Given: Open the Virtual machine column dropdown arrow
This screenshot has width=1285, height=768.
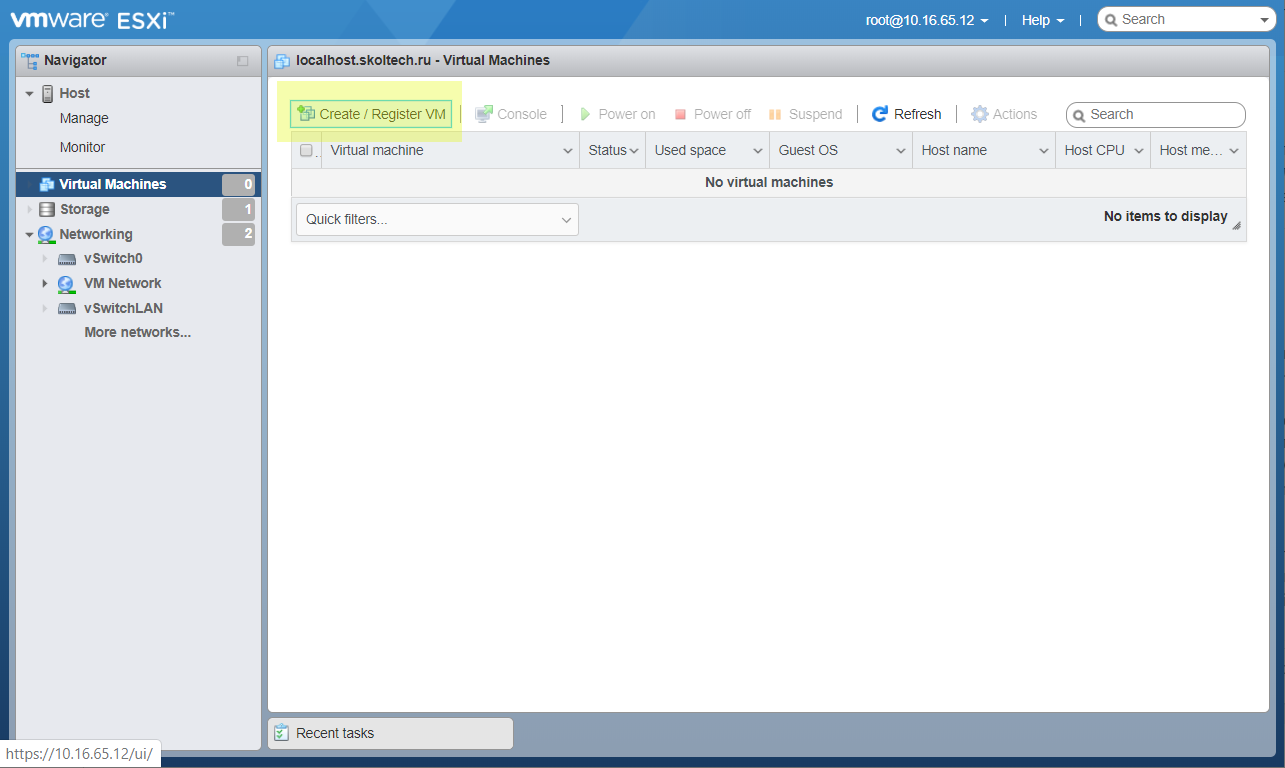Looking at the screenshot, I should pos(567,151).
